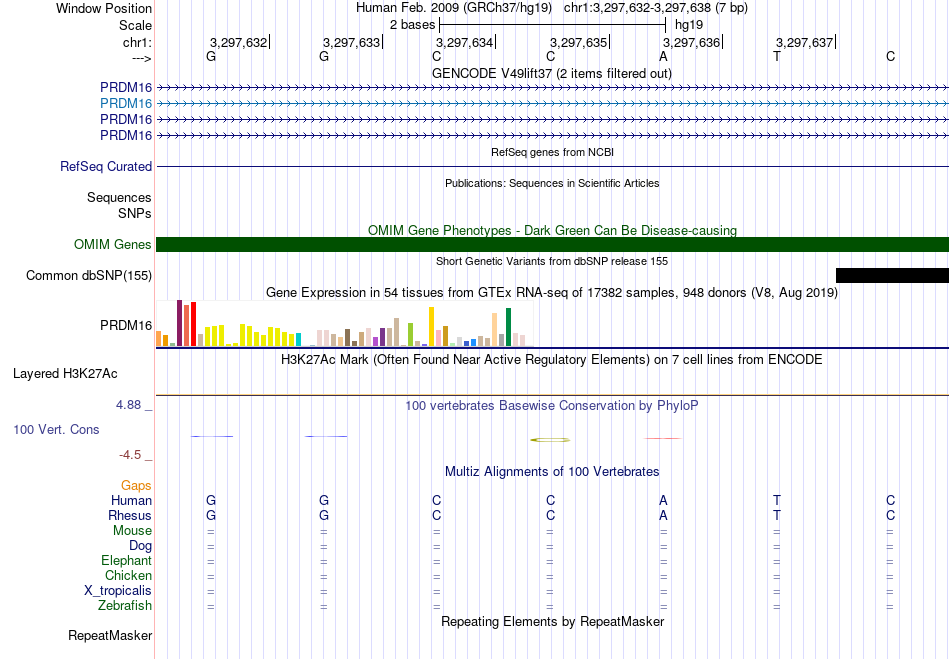Select the 100 Vert. Cons track label

coord(56,429)
